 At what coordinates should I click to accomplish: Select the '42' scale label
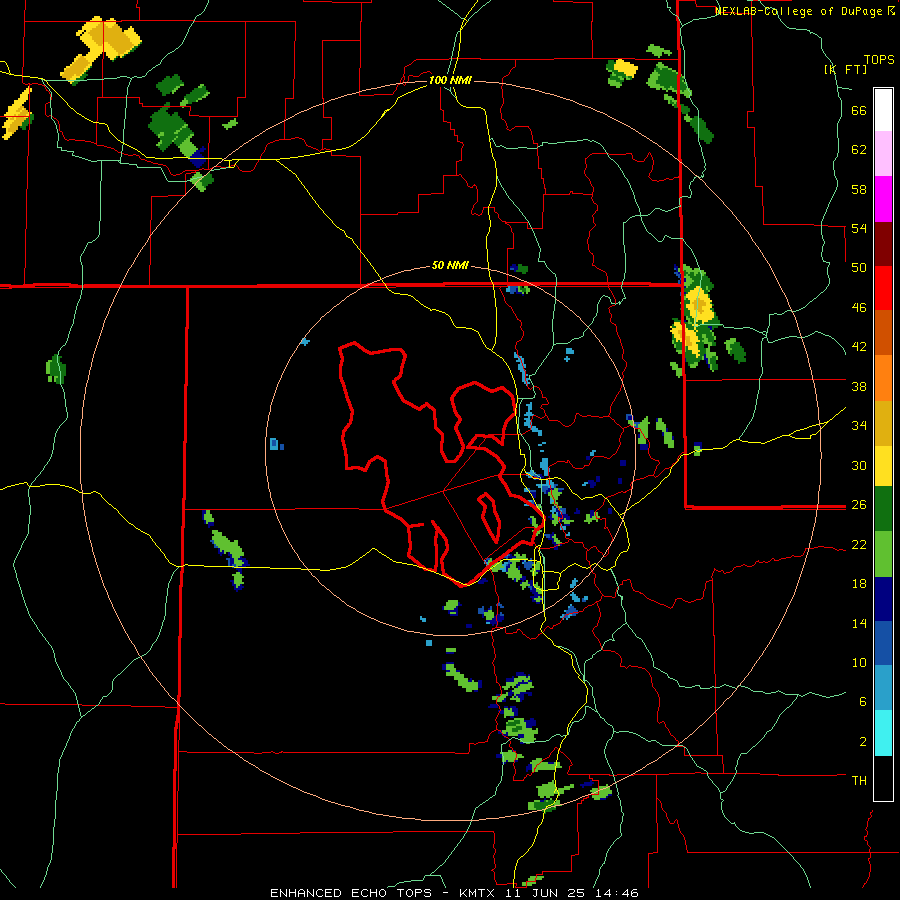[859, 347]
